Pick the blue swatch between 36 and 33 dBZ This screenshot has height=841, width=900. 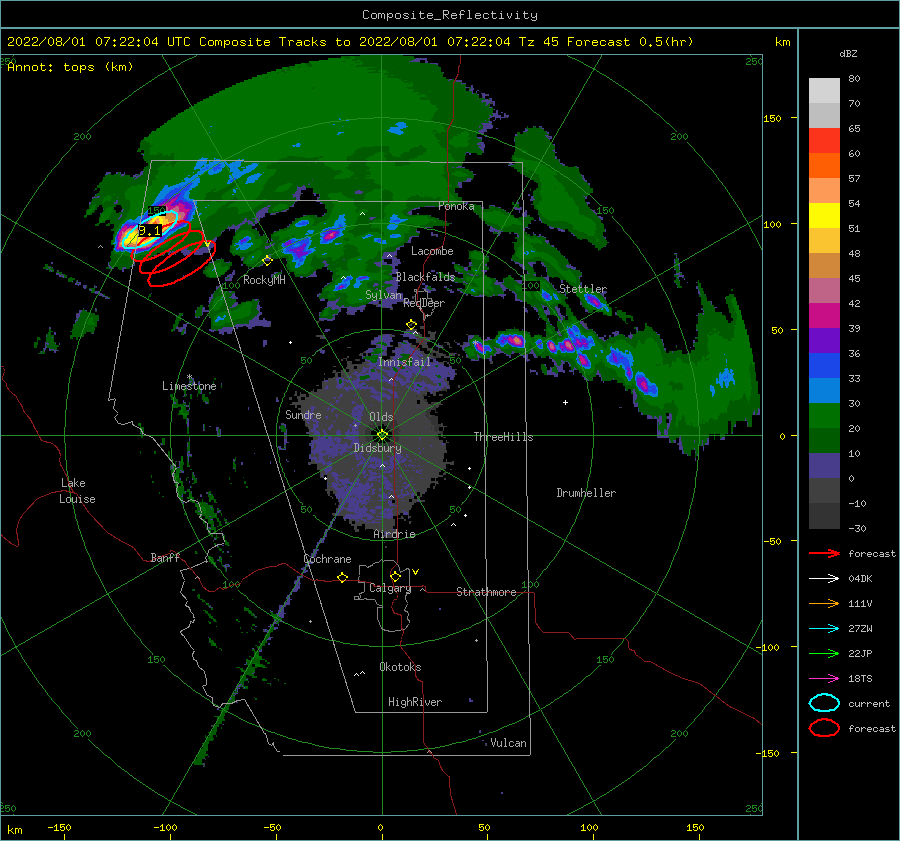(x=824, y=366)
